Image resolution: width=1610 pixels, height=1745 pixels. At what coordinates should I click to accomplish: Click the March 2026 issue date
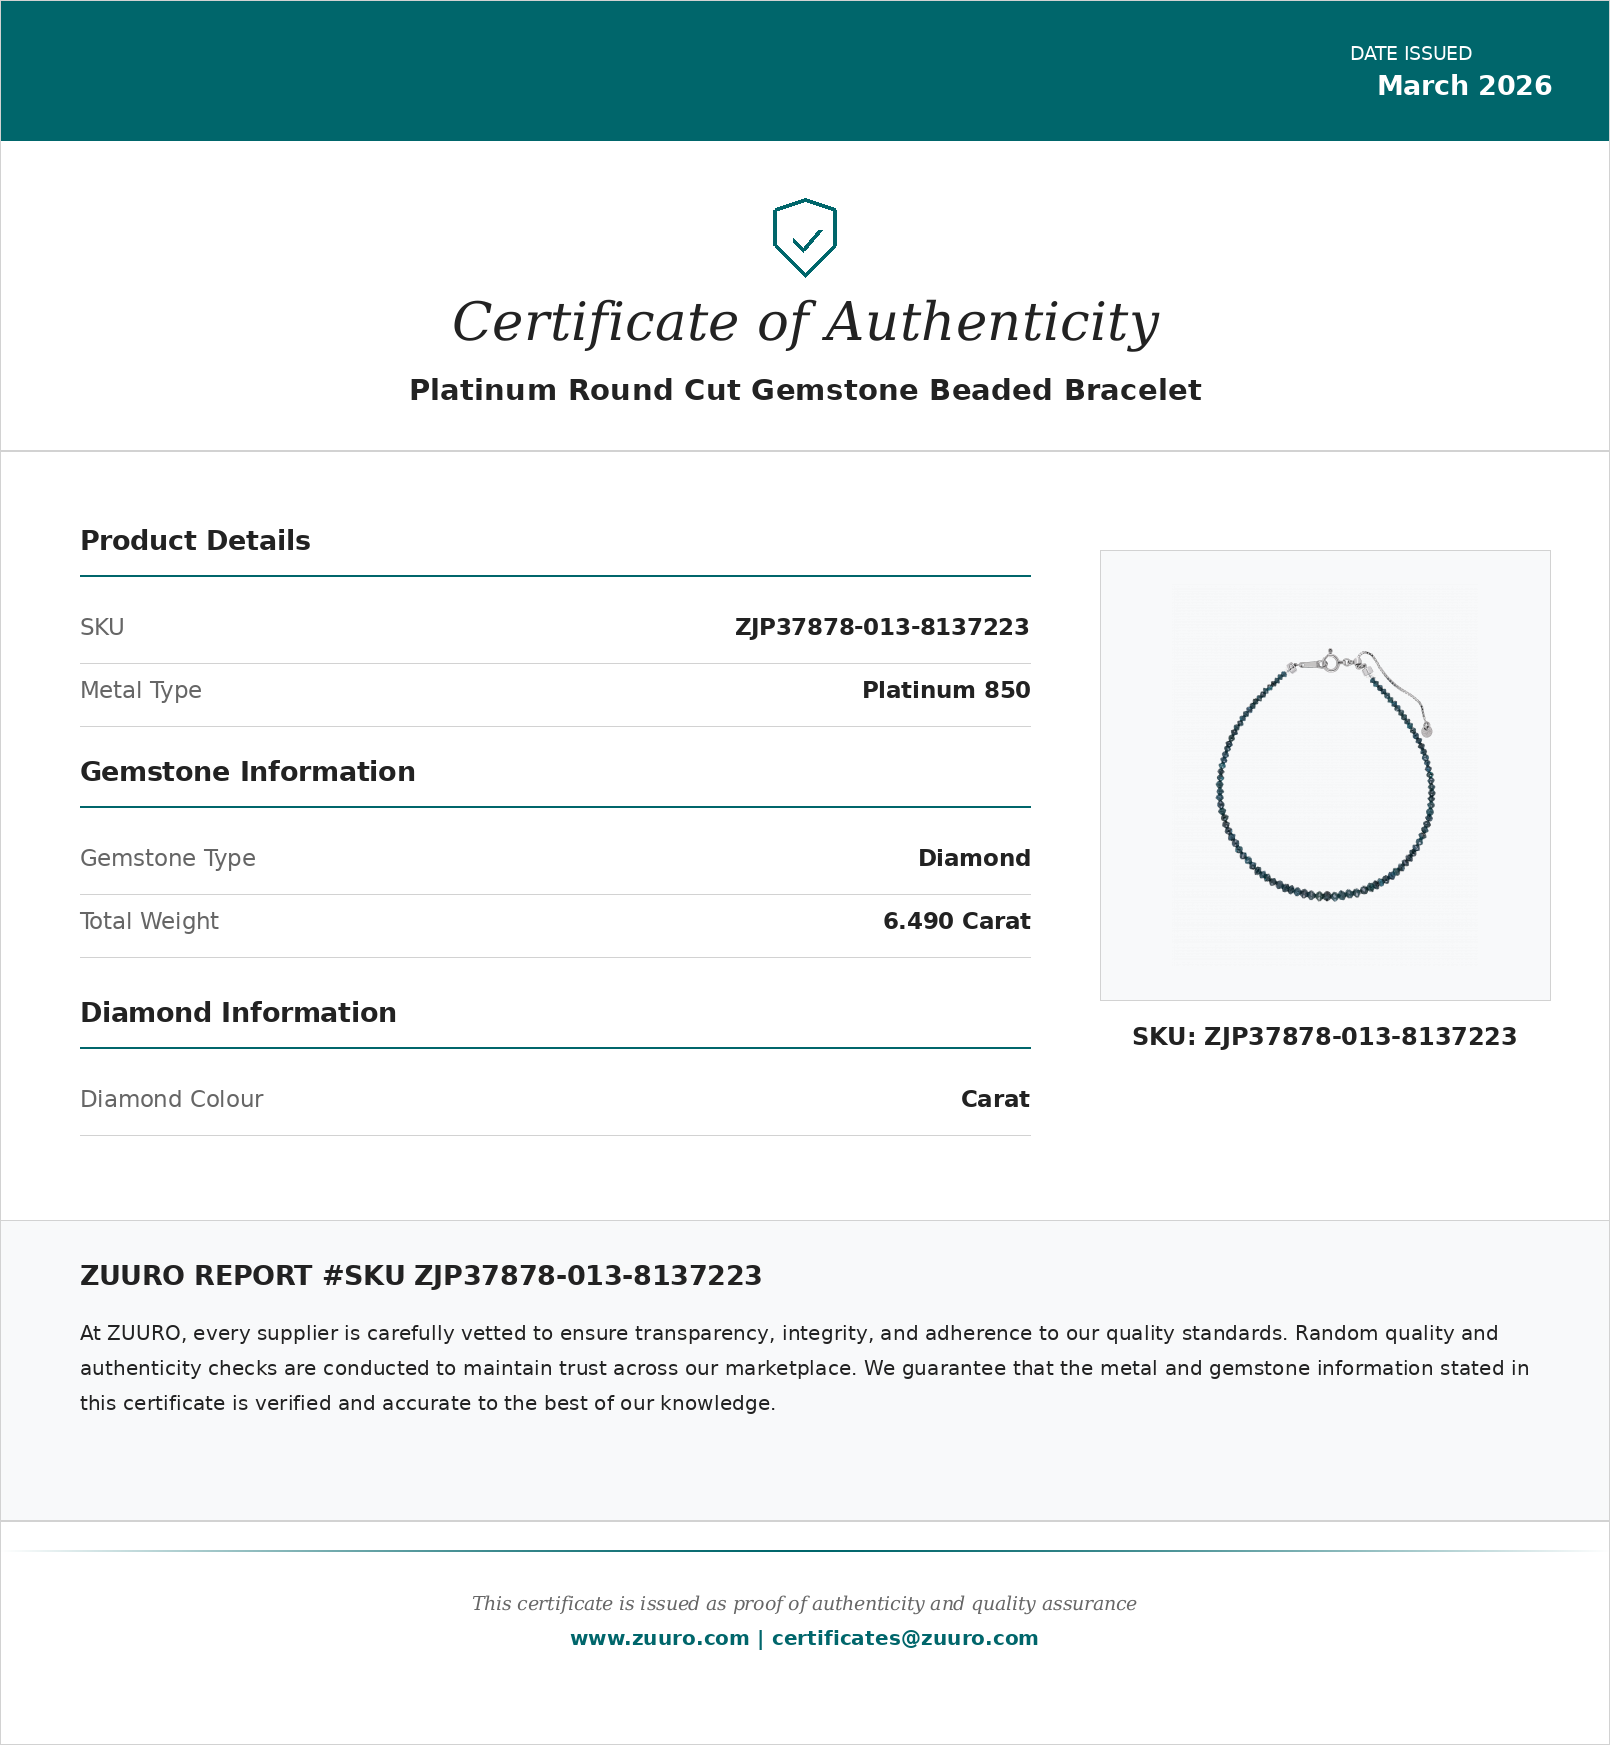[x=1464, y=86]
